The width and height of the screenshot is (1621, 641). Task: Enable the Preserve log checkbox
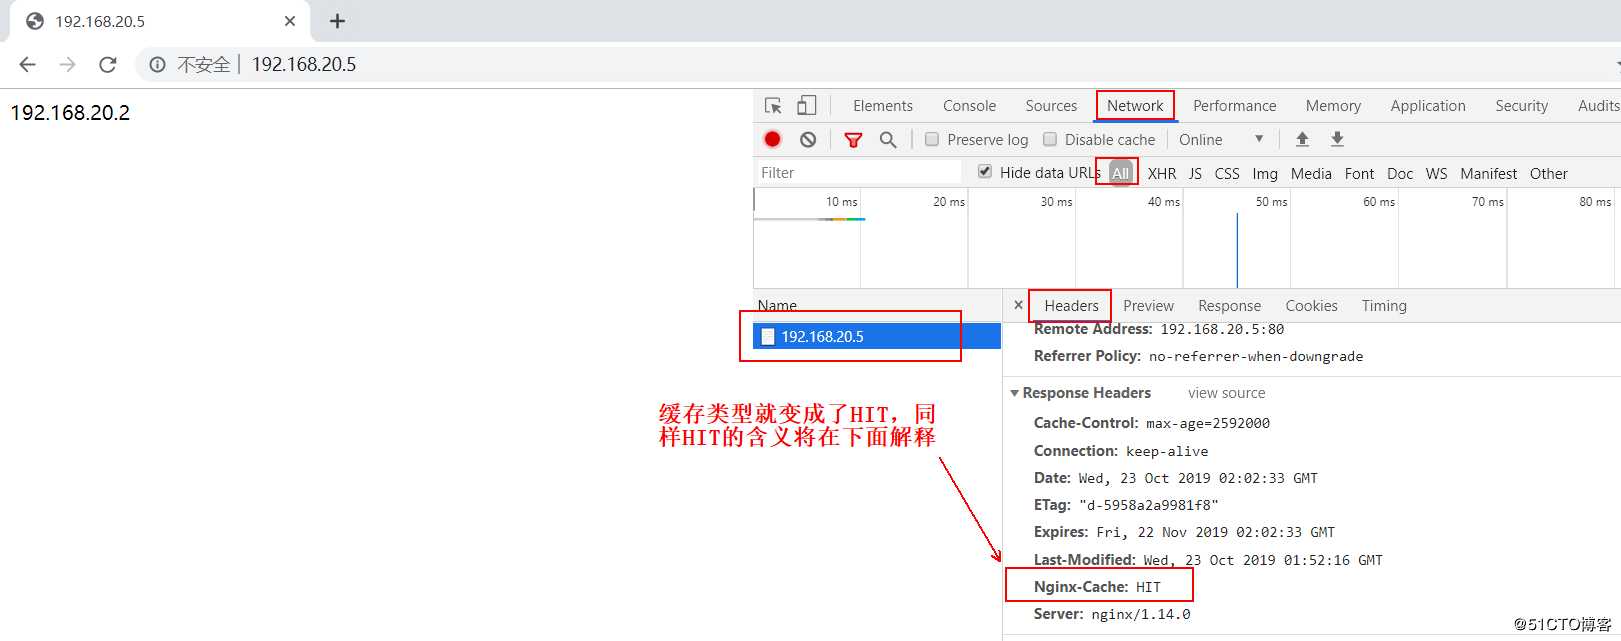[932, 139]
